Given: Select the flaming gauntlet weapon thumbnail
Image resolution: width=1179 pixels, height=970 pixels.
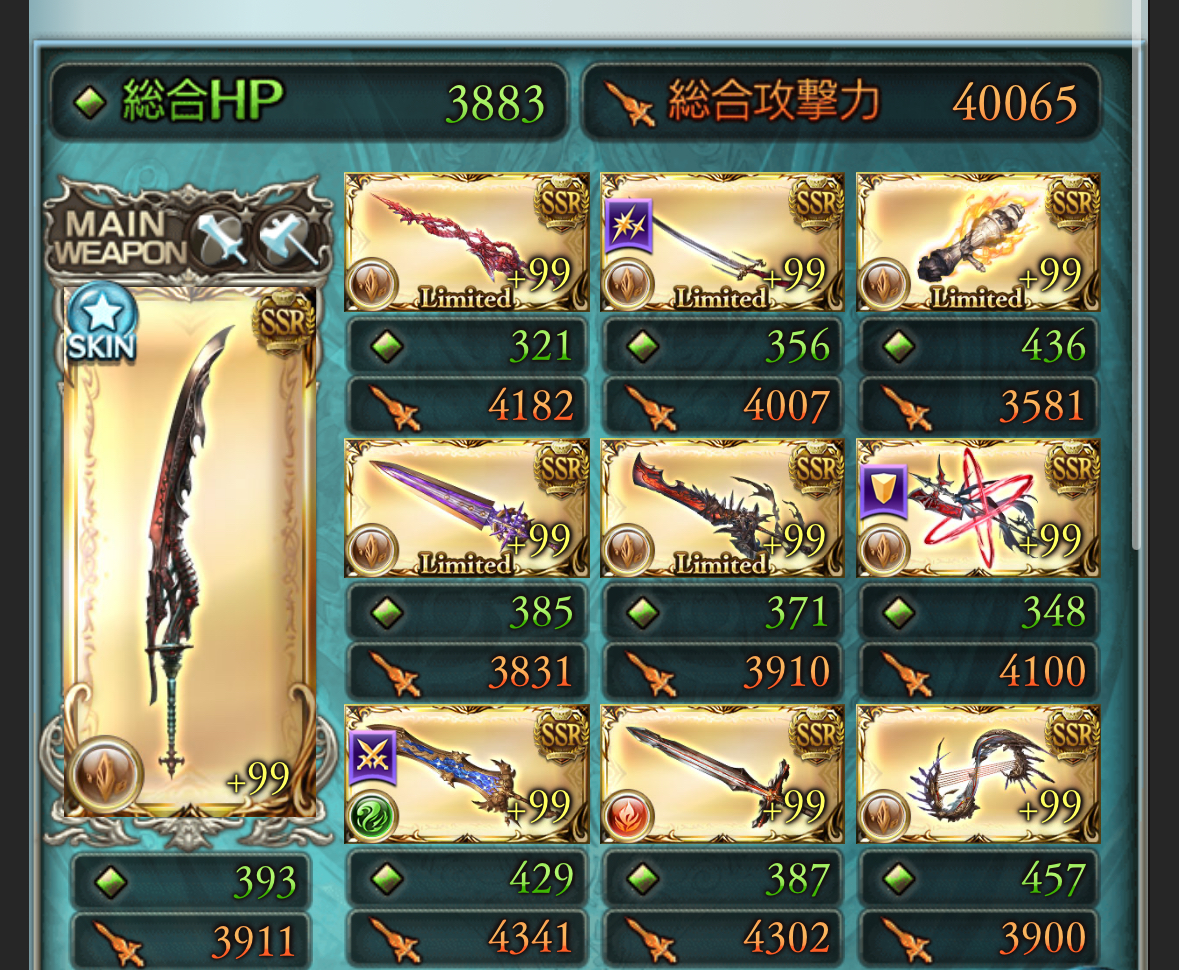Looking at the screenshot, I should coord(977,242).
